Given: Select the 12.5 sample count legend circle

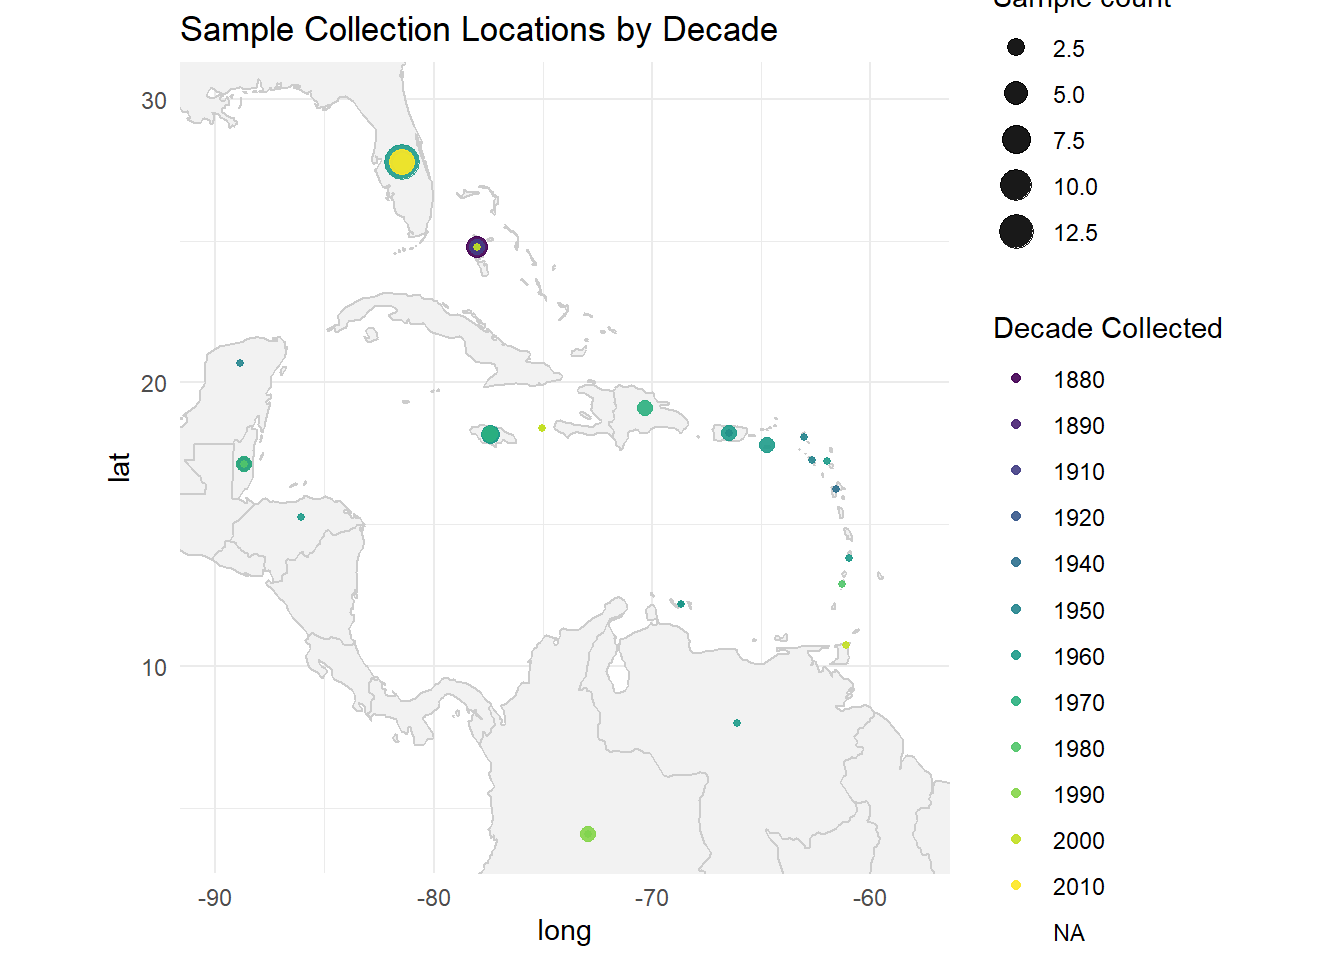Looking at the screenshot, I should point(1016,232).
